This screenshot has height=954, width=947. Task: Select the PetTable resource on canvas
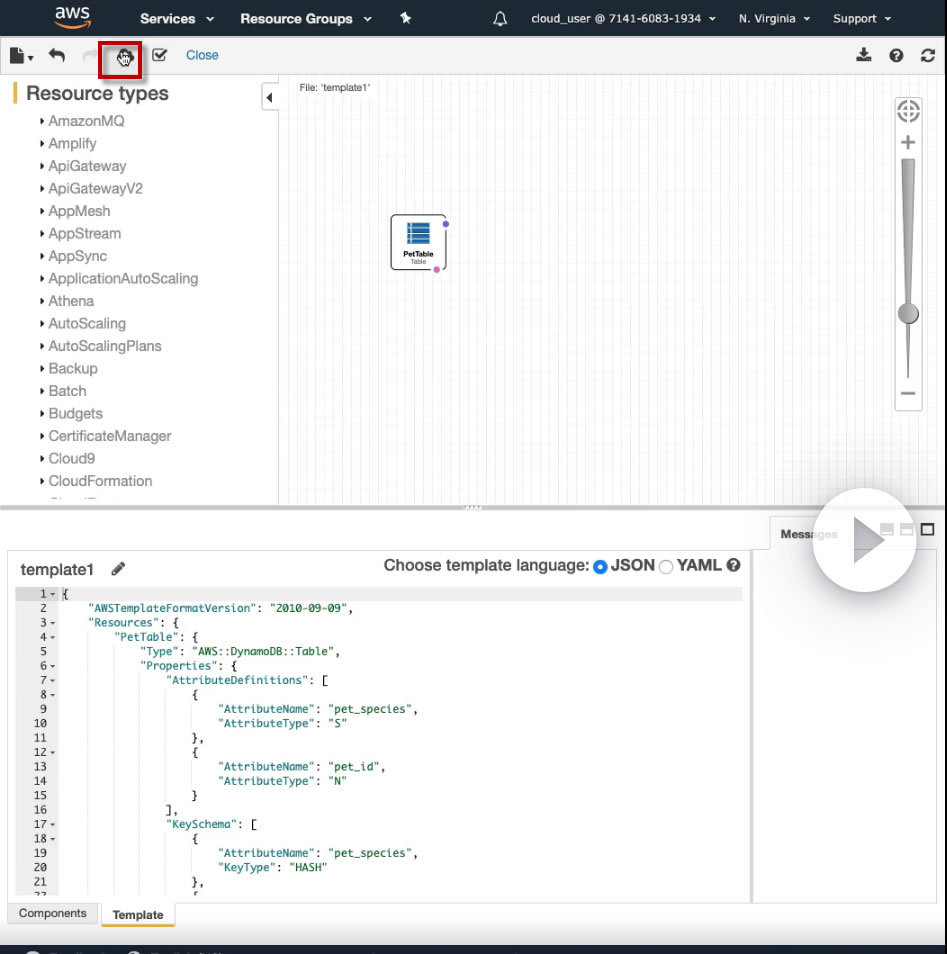pos(418,242)
